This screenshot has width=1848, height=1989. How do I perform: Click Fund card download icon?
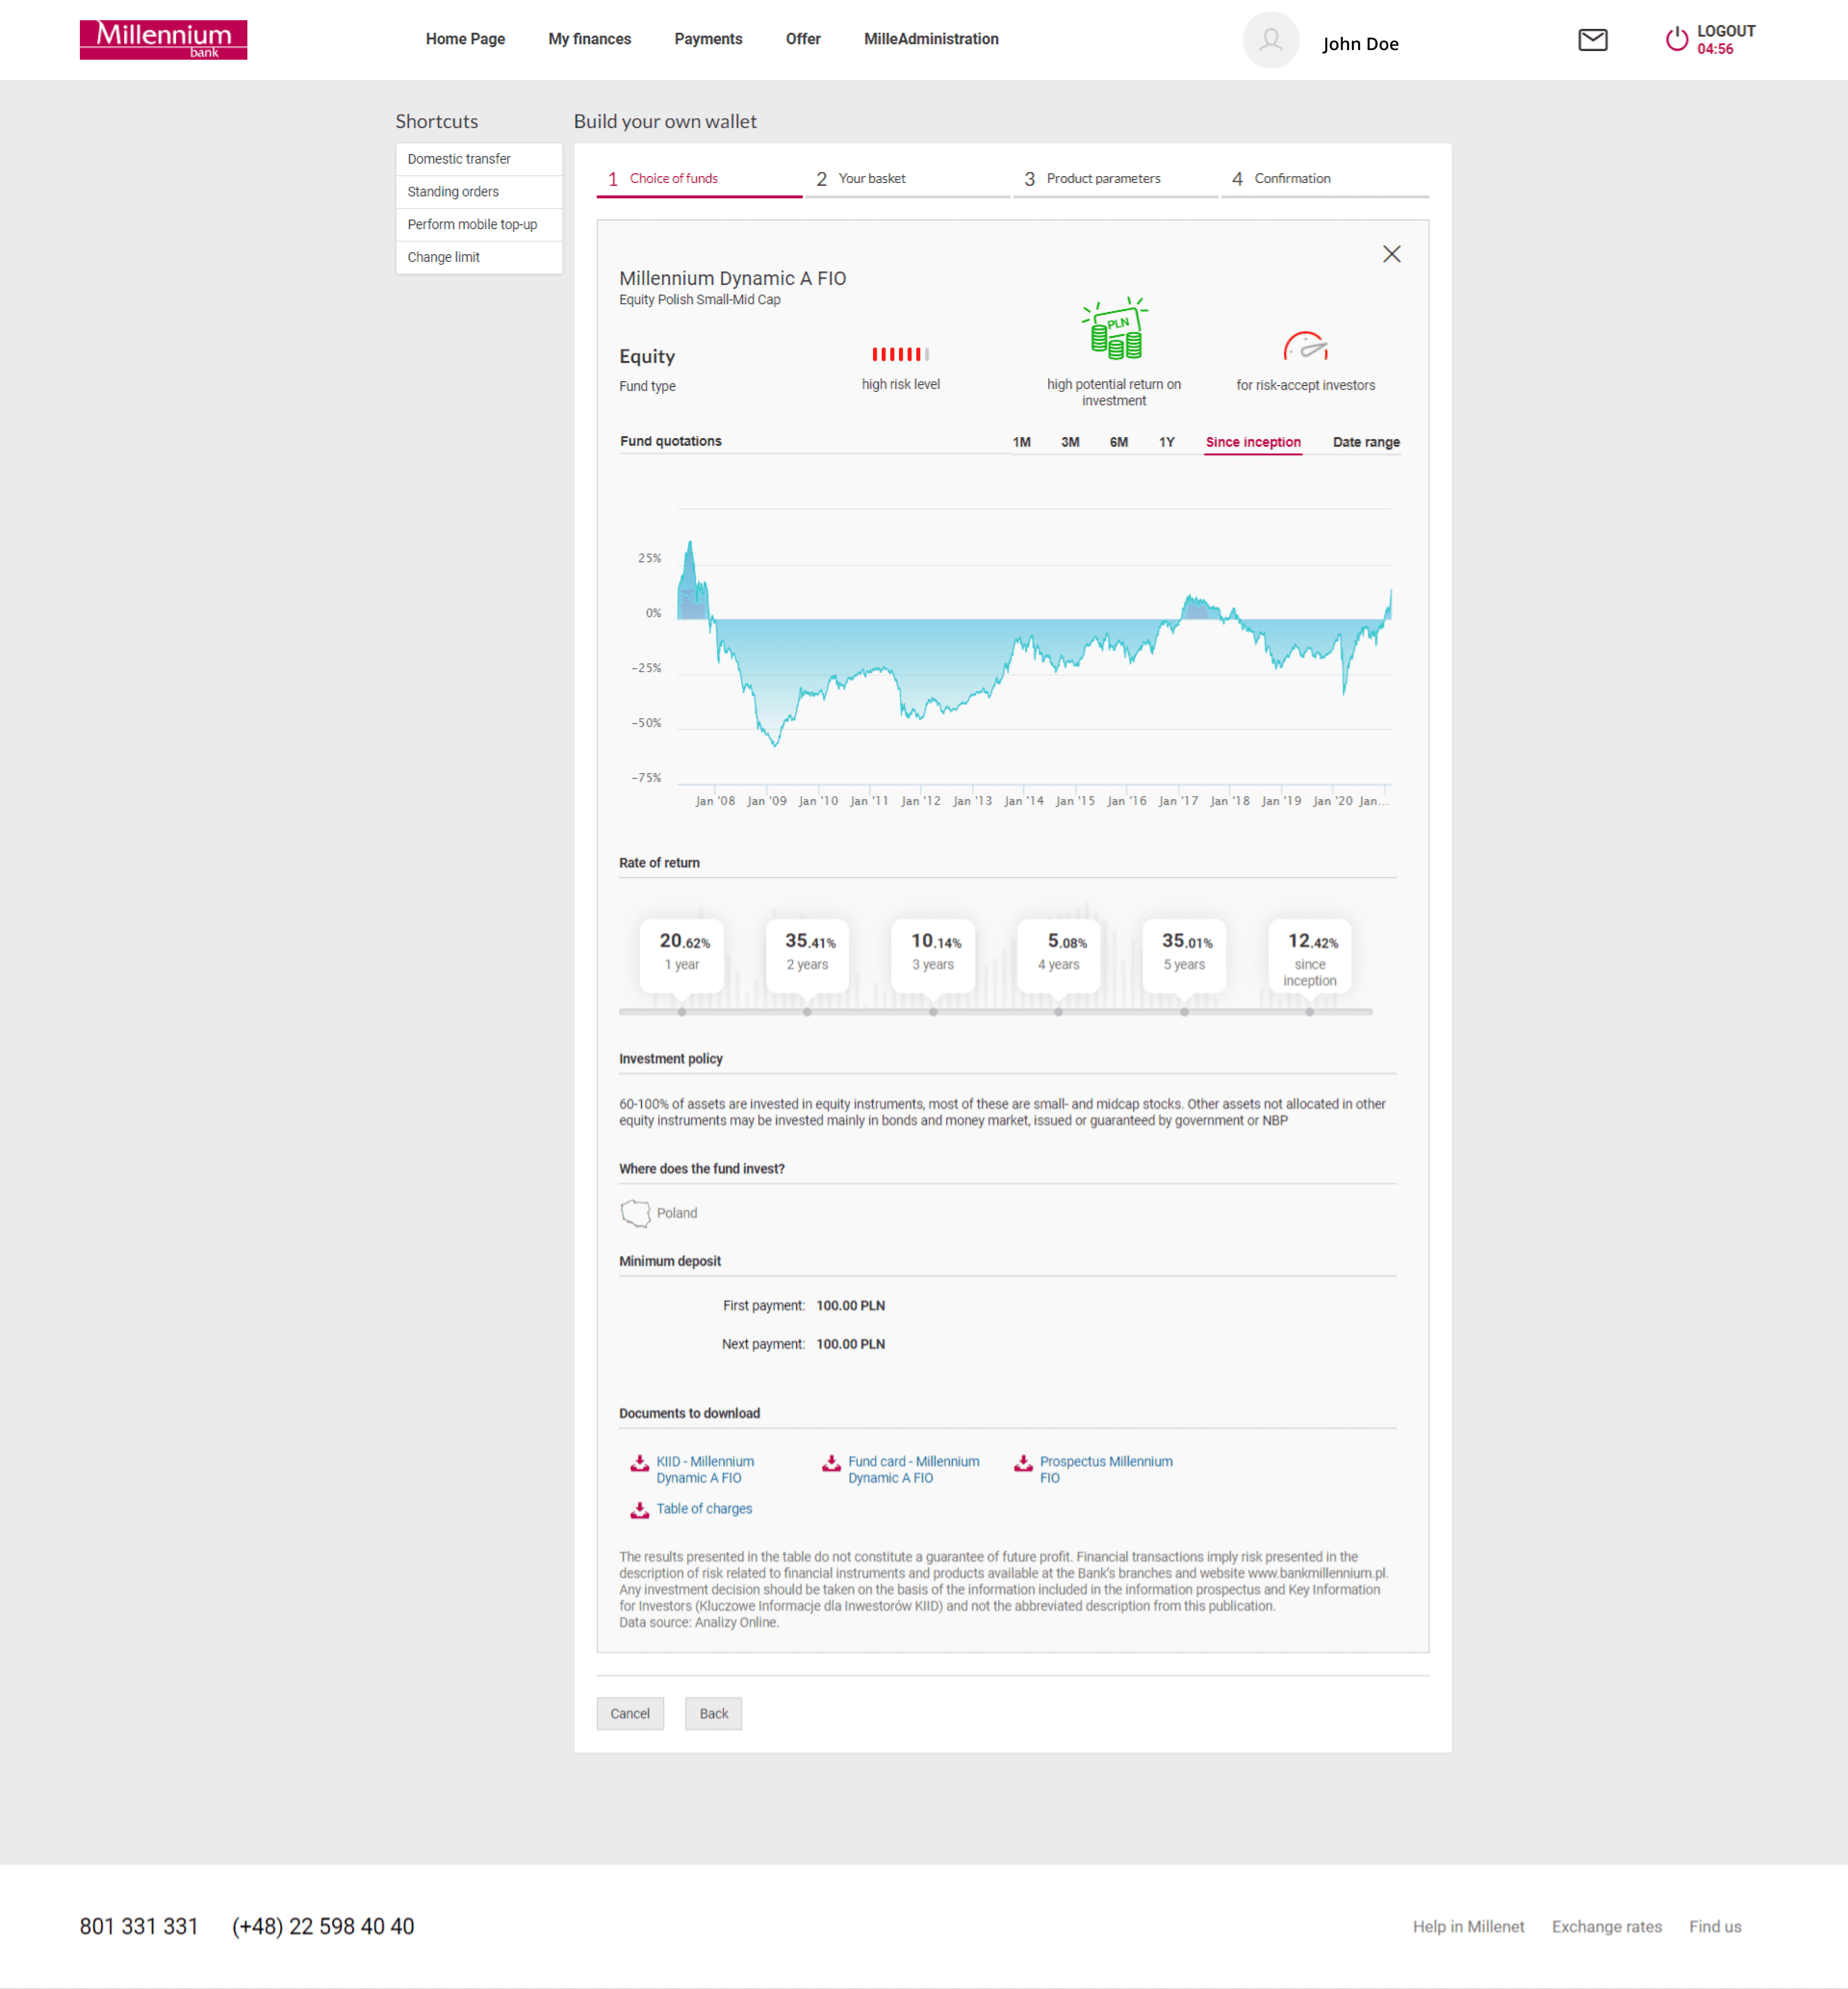[x=831, y=1464]
